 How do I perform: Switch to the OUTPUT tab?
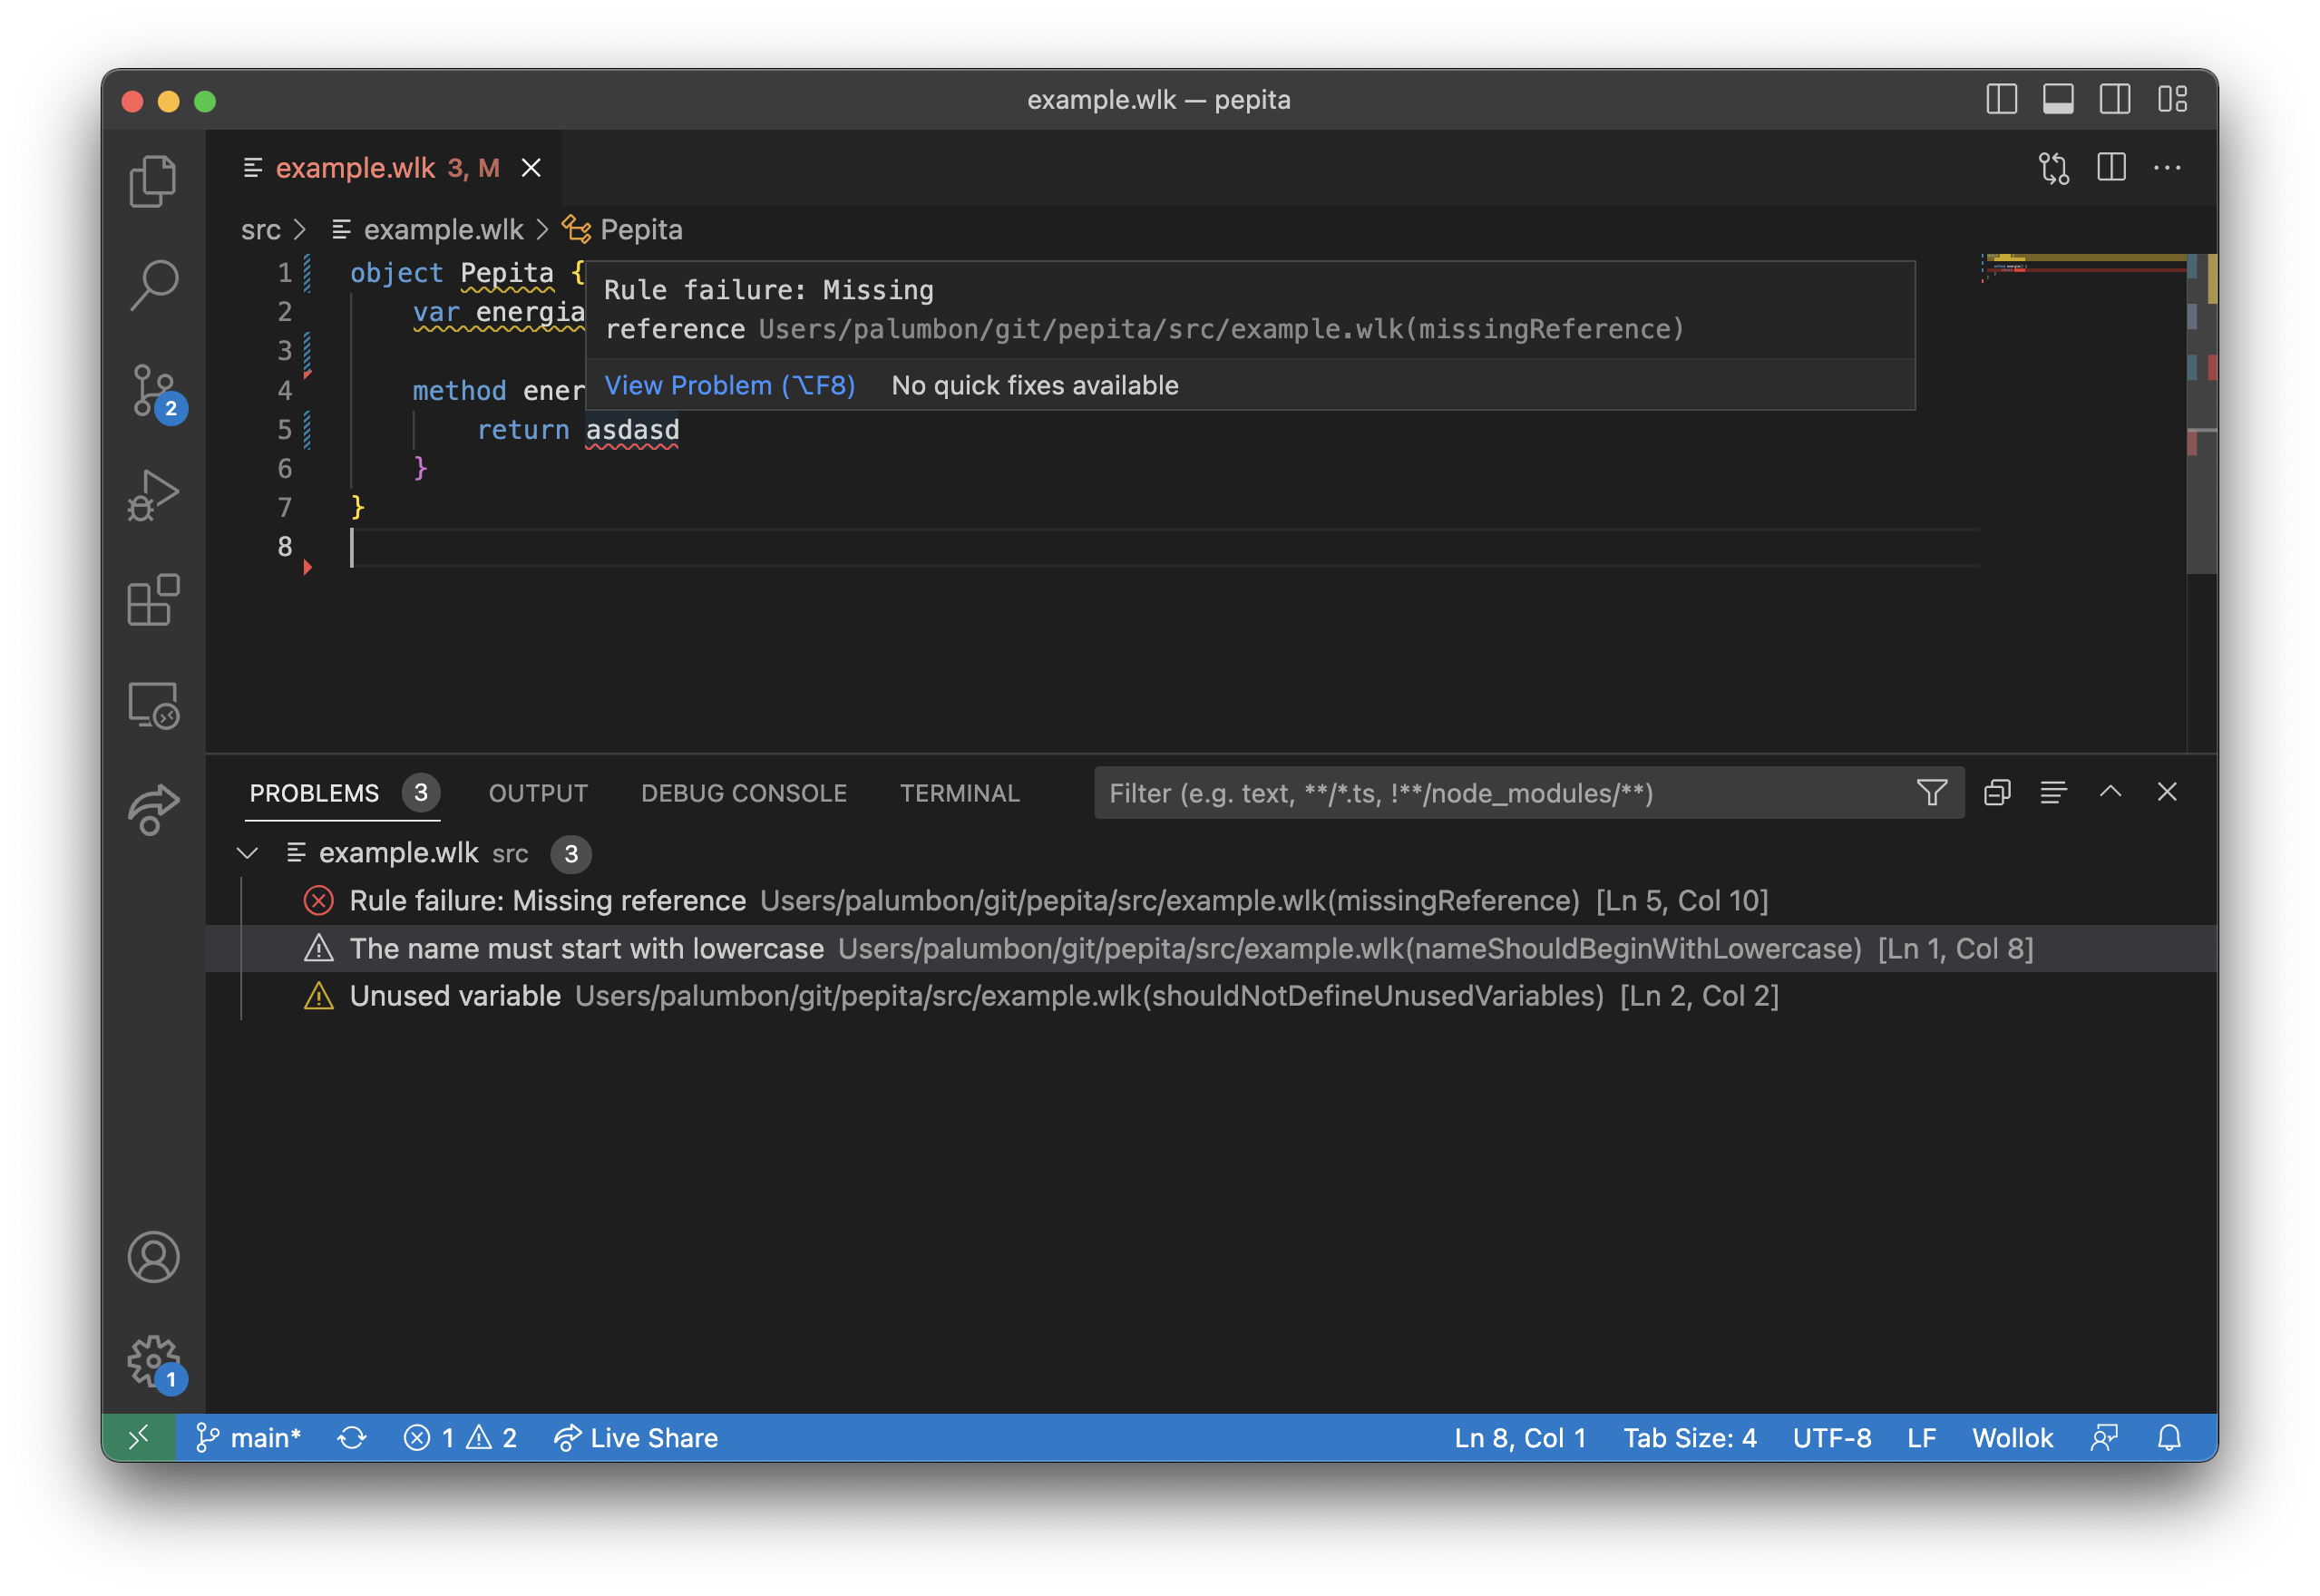538,793
